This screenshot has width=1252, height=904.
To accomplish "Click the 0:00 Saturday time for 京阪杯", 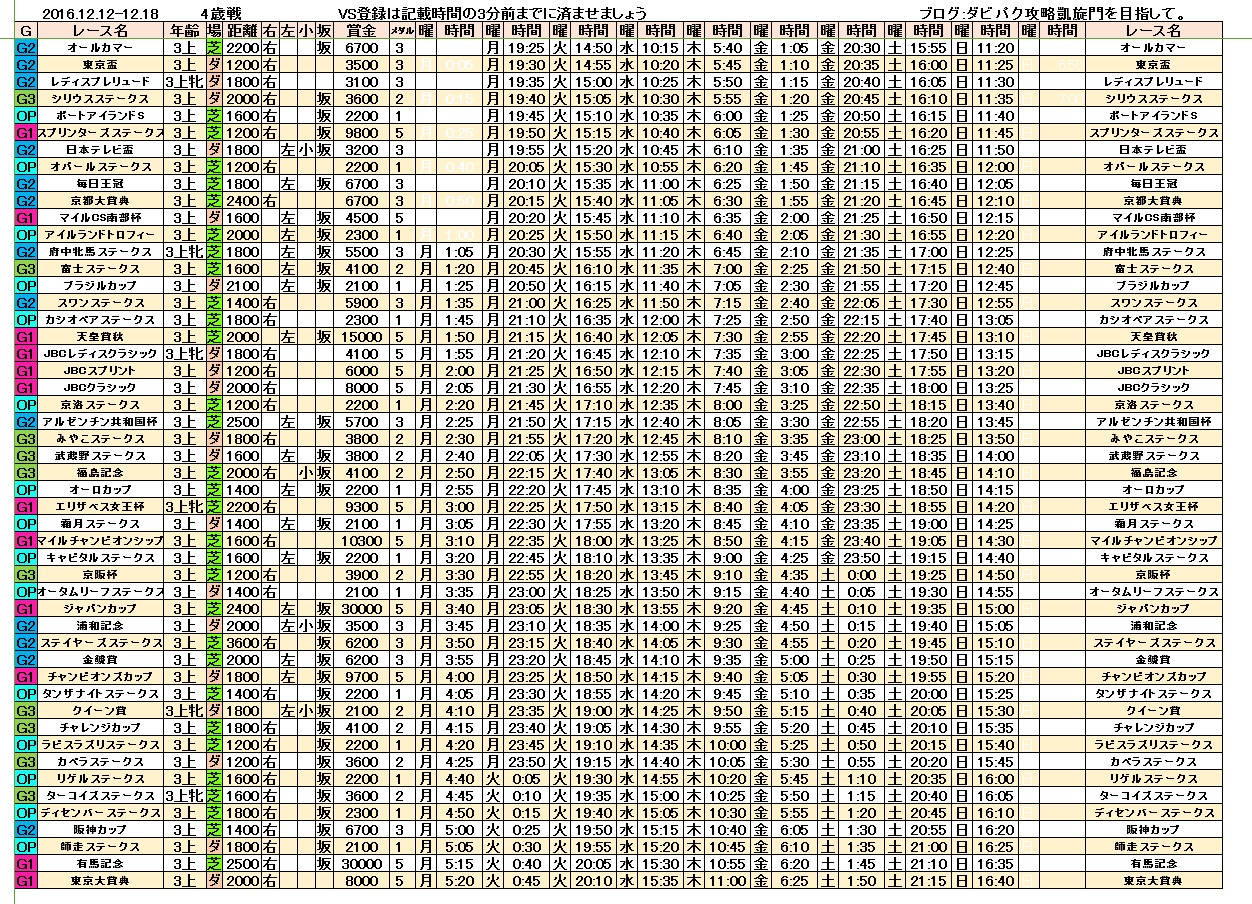I will tap(861, 574).
